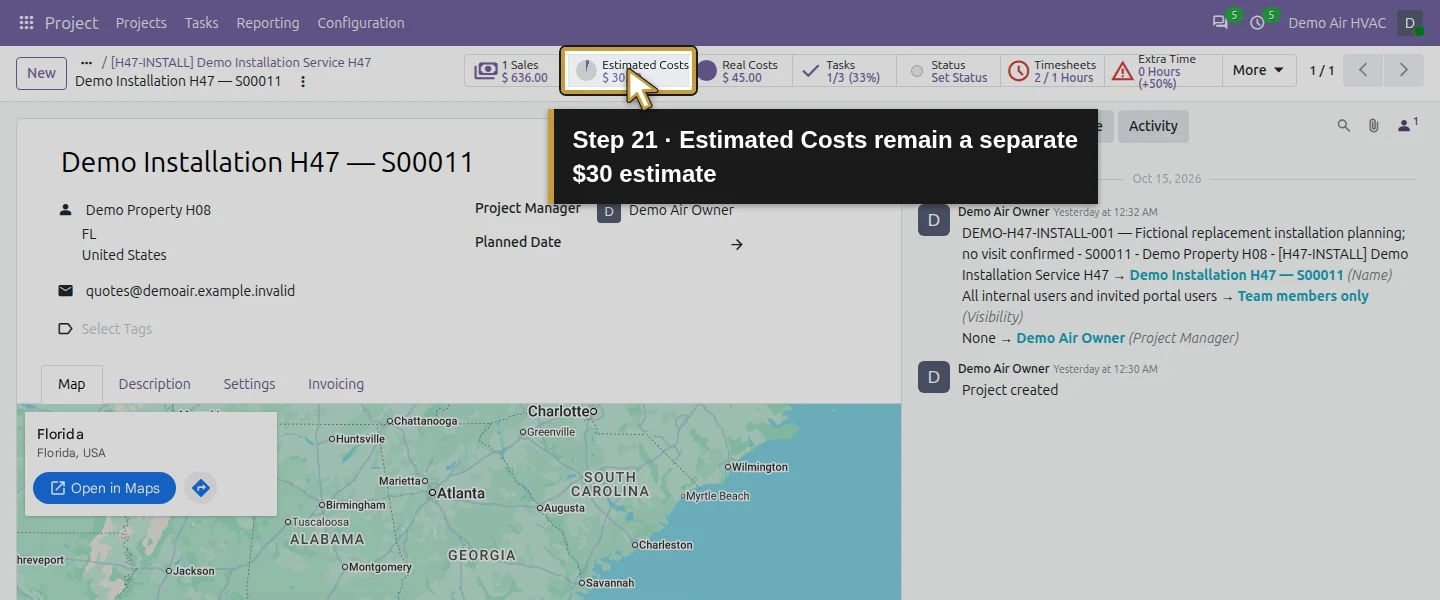Open the Project app home title
This screenshot has width=1440, height=600.
(x=72, y=22)
